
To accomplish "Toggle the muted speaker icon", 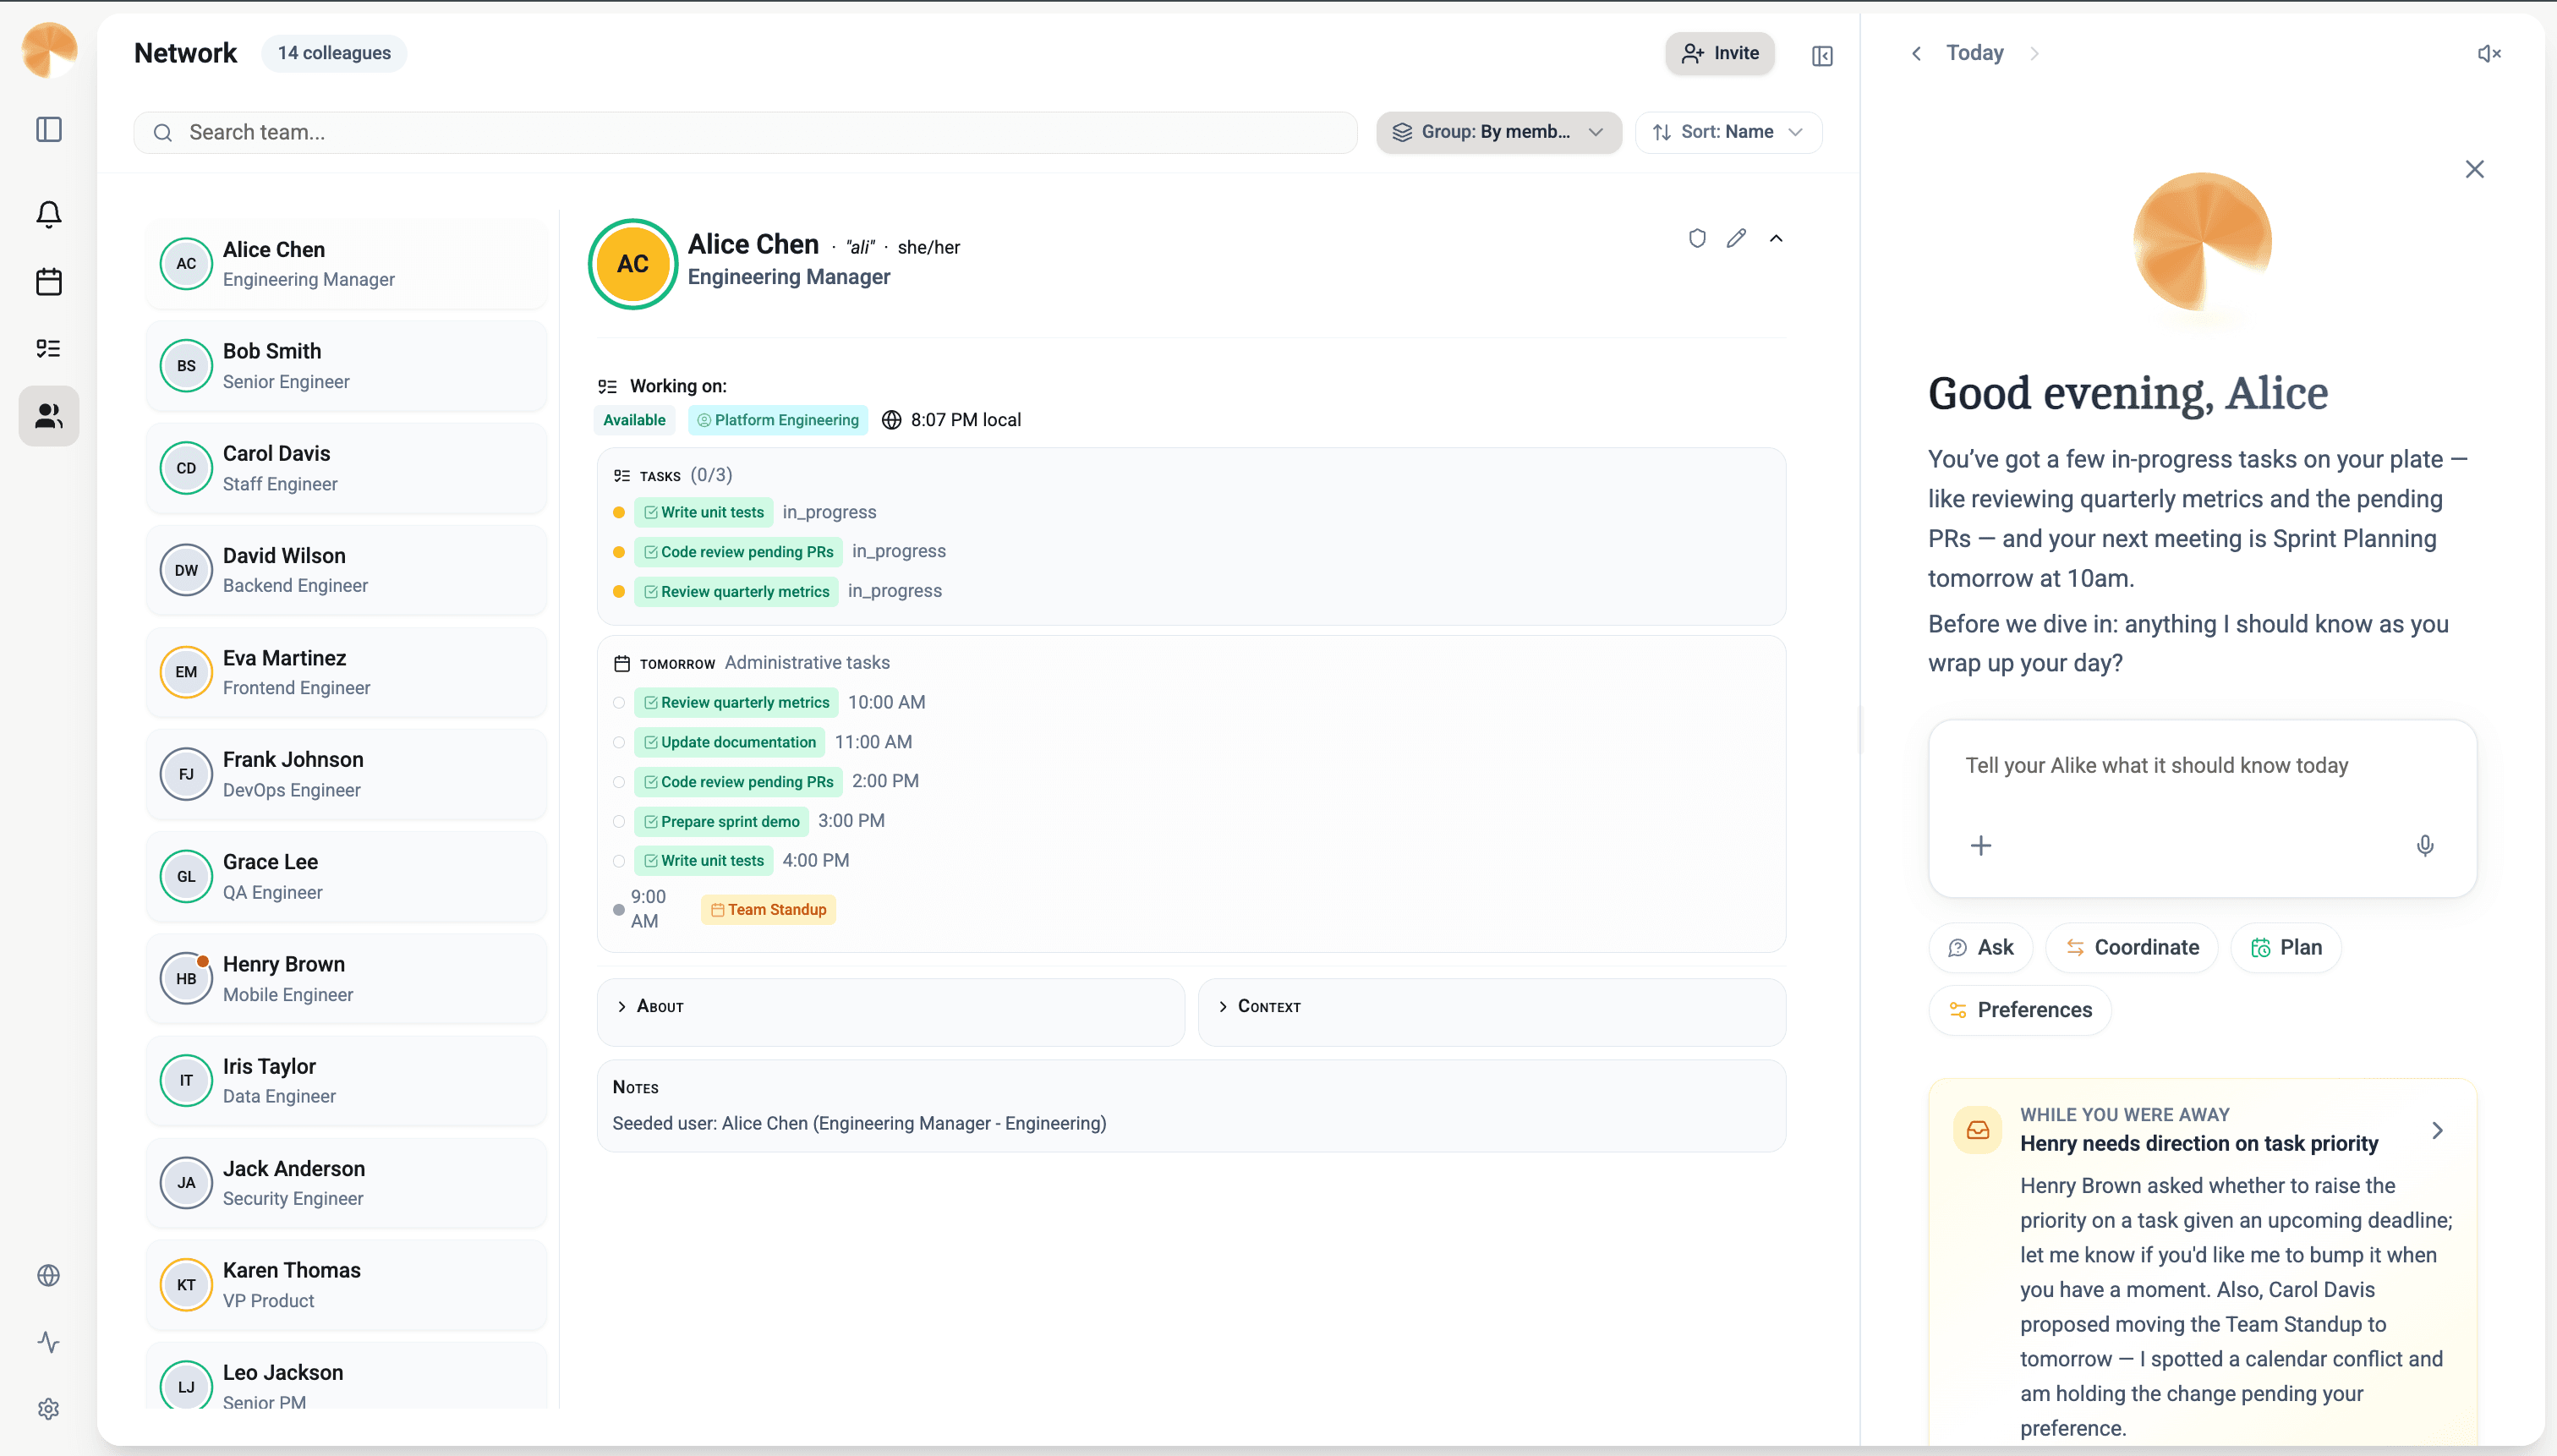I will coord(2489,54).
